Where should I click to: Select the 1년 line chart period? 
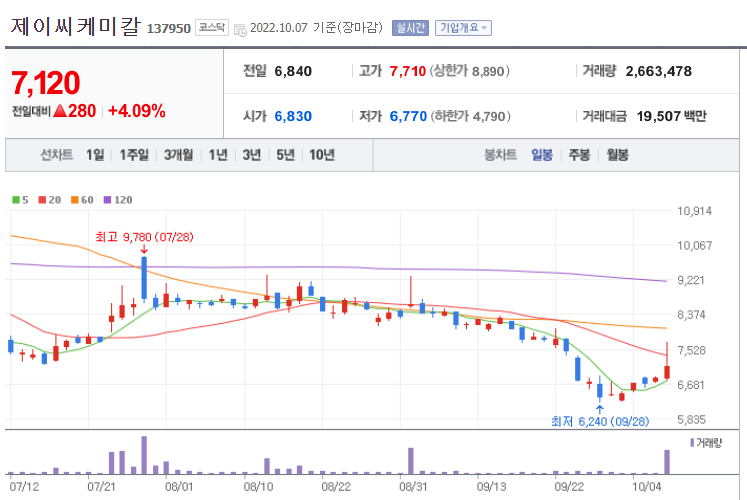(218, 155)
